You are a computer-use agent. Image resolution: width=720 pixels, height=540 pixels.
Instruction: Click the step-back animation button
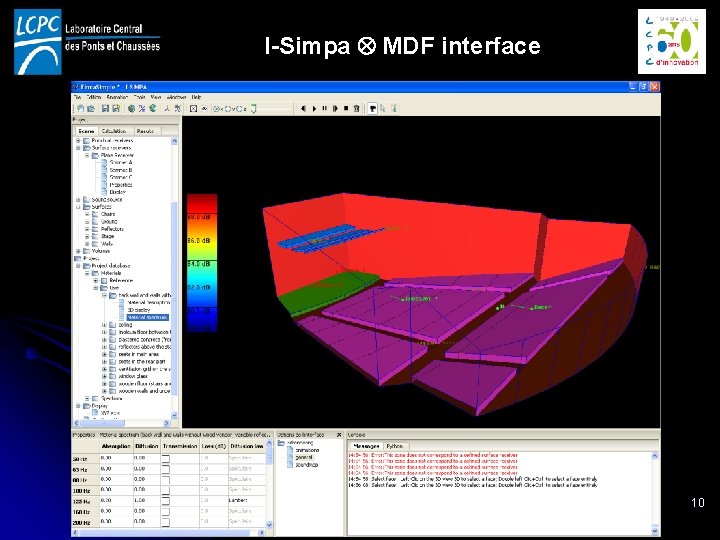click(x=303, y=108)
